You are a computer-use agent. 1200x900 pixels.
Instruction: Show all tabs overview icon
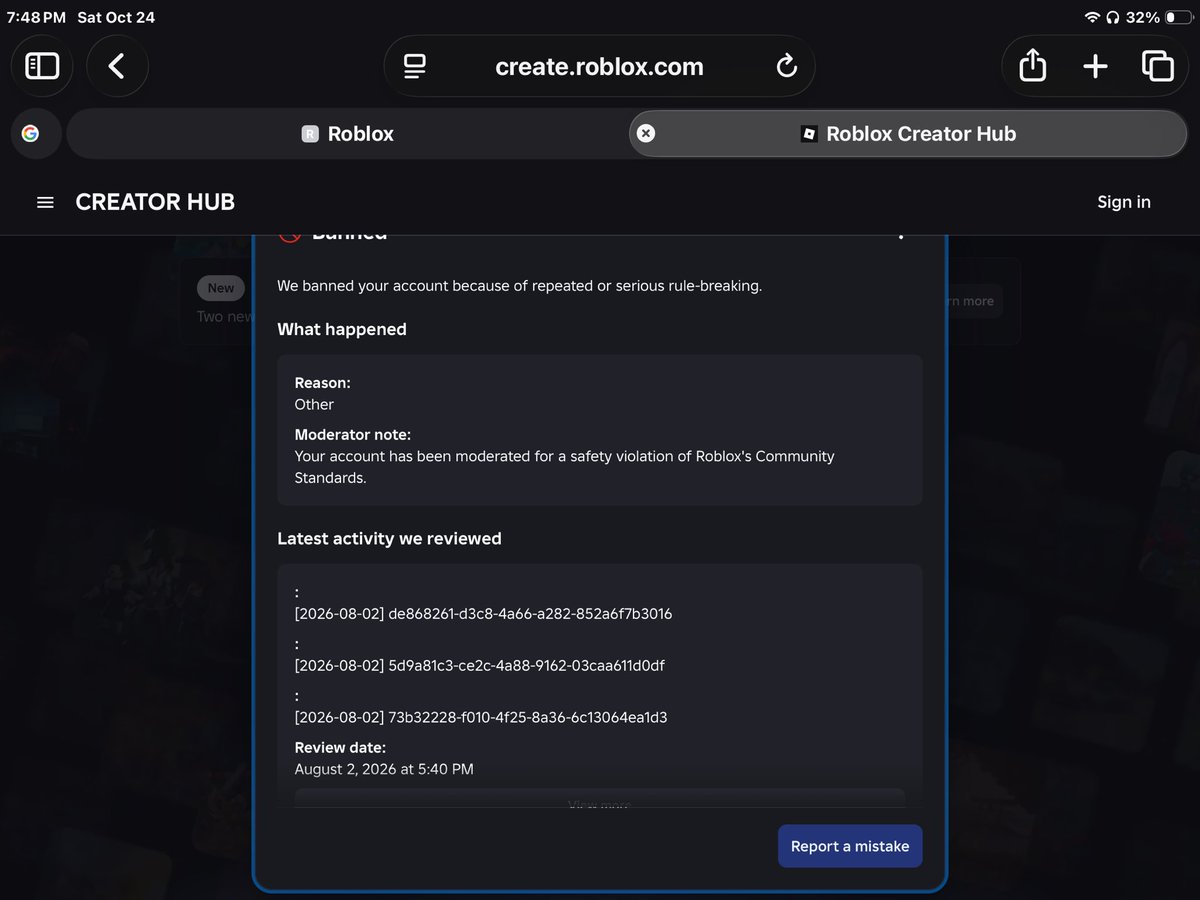[1157, 66]
